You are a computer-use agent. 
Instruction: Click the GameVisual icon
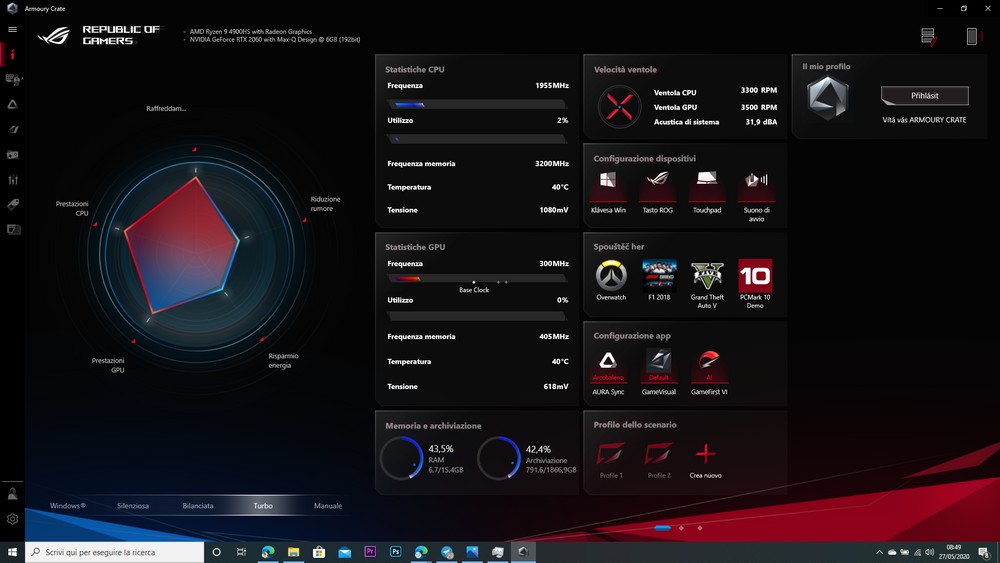point(658,363)
